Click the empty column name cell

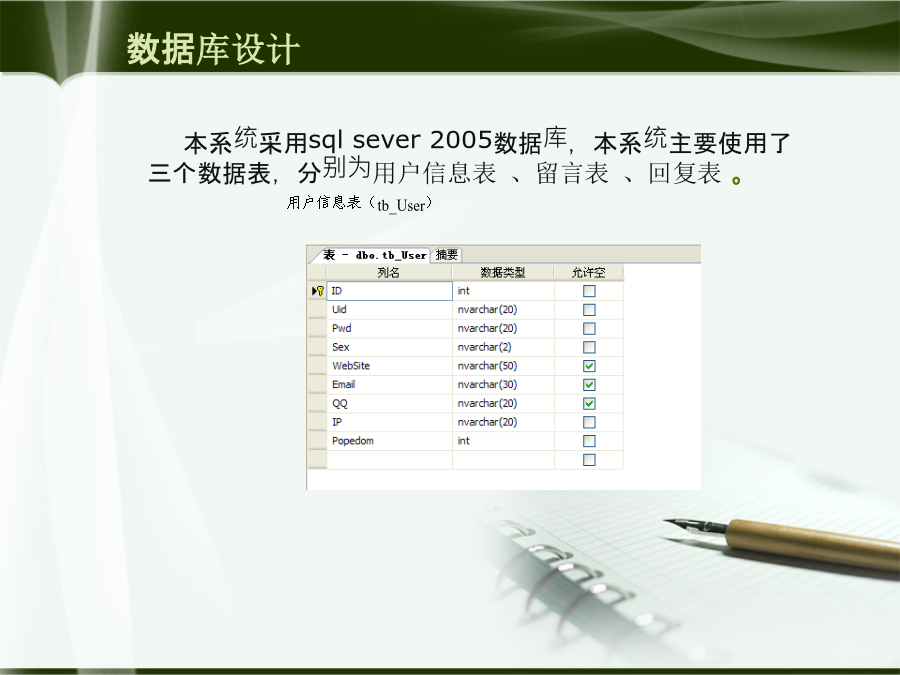click(x=389, y=460)
